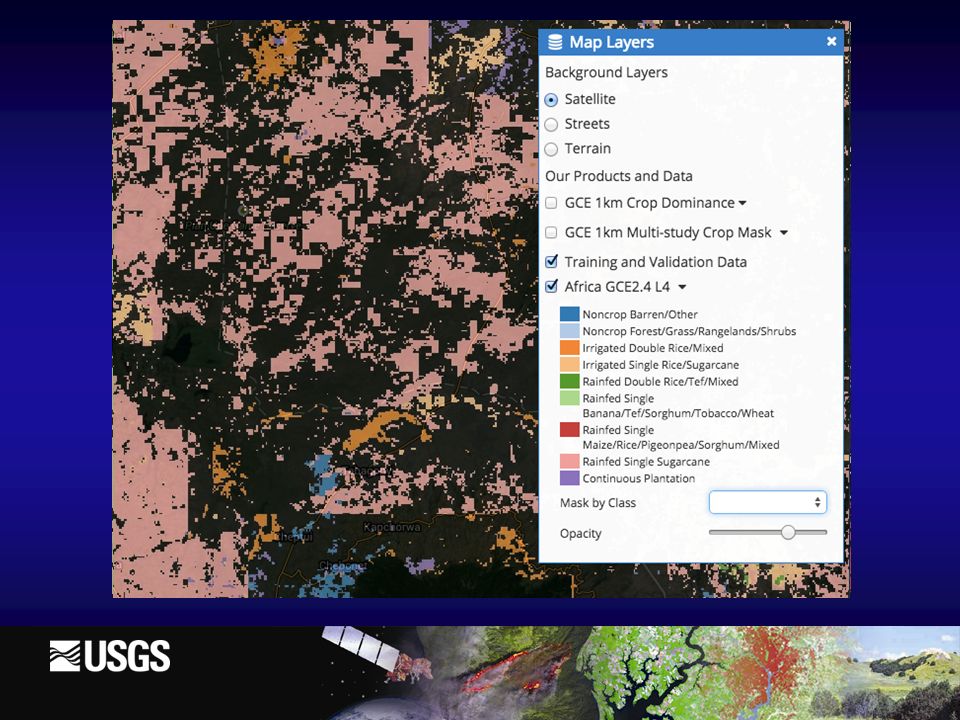This screenshot has height=720, width=960.
Task: Click the Rainfed Single Banana/Tef swatch
Action: (569, 398)
